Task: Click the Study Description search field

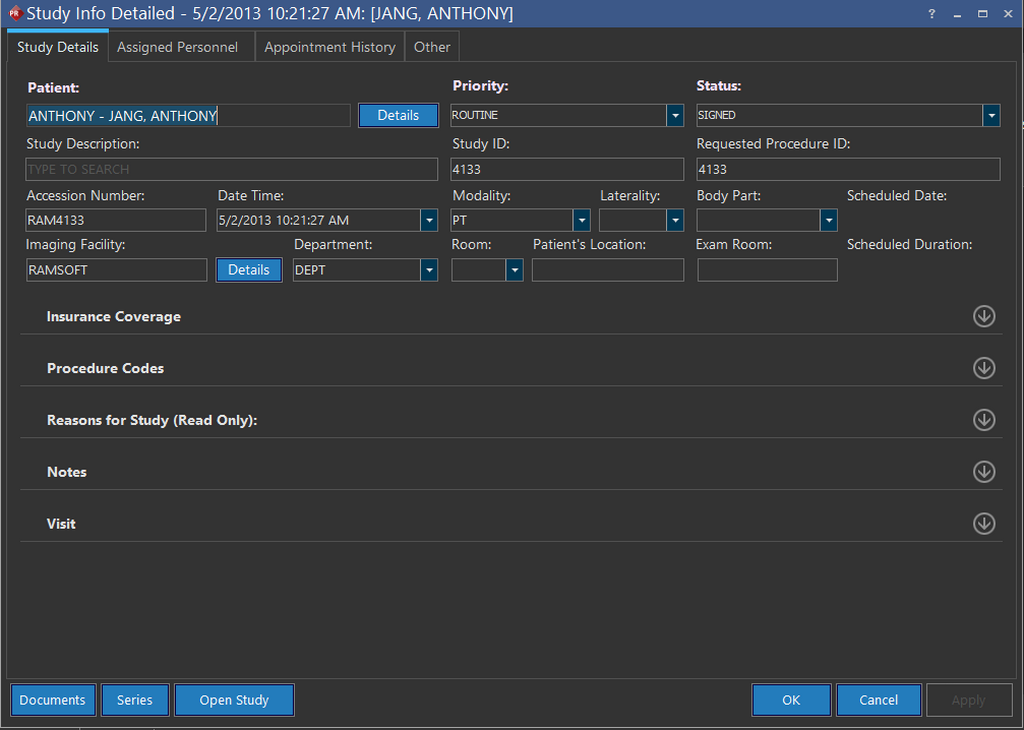Action: click(231, 169)
